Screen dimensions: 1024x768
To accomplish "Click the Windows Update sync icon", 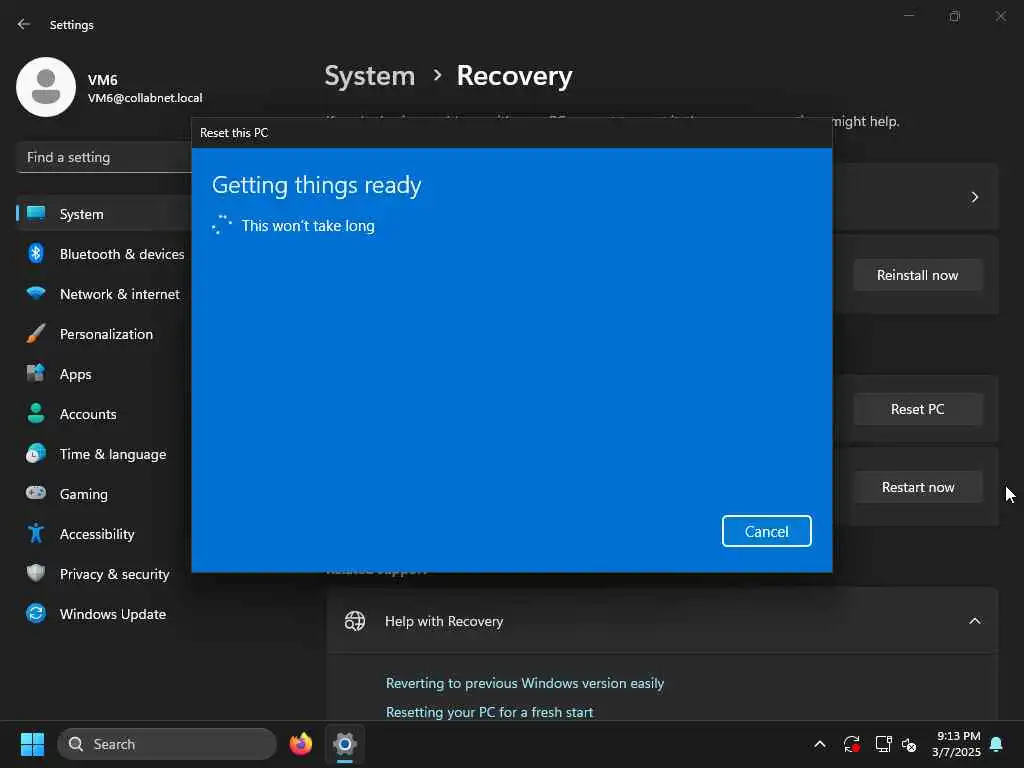I will click(36, 613).
